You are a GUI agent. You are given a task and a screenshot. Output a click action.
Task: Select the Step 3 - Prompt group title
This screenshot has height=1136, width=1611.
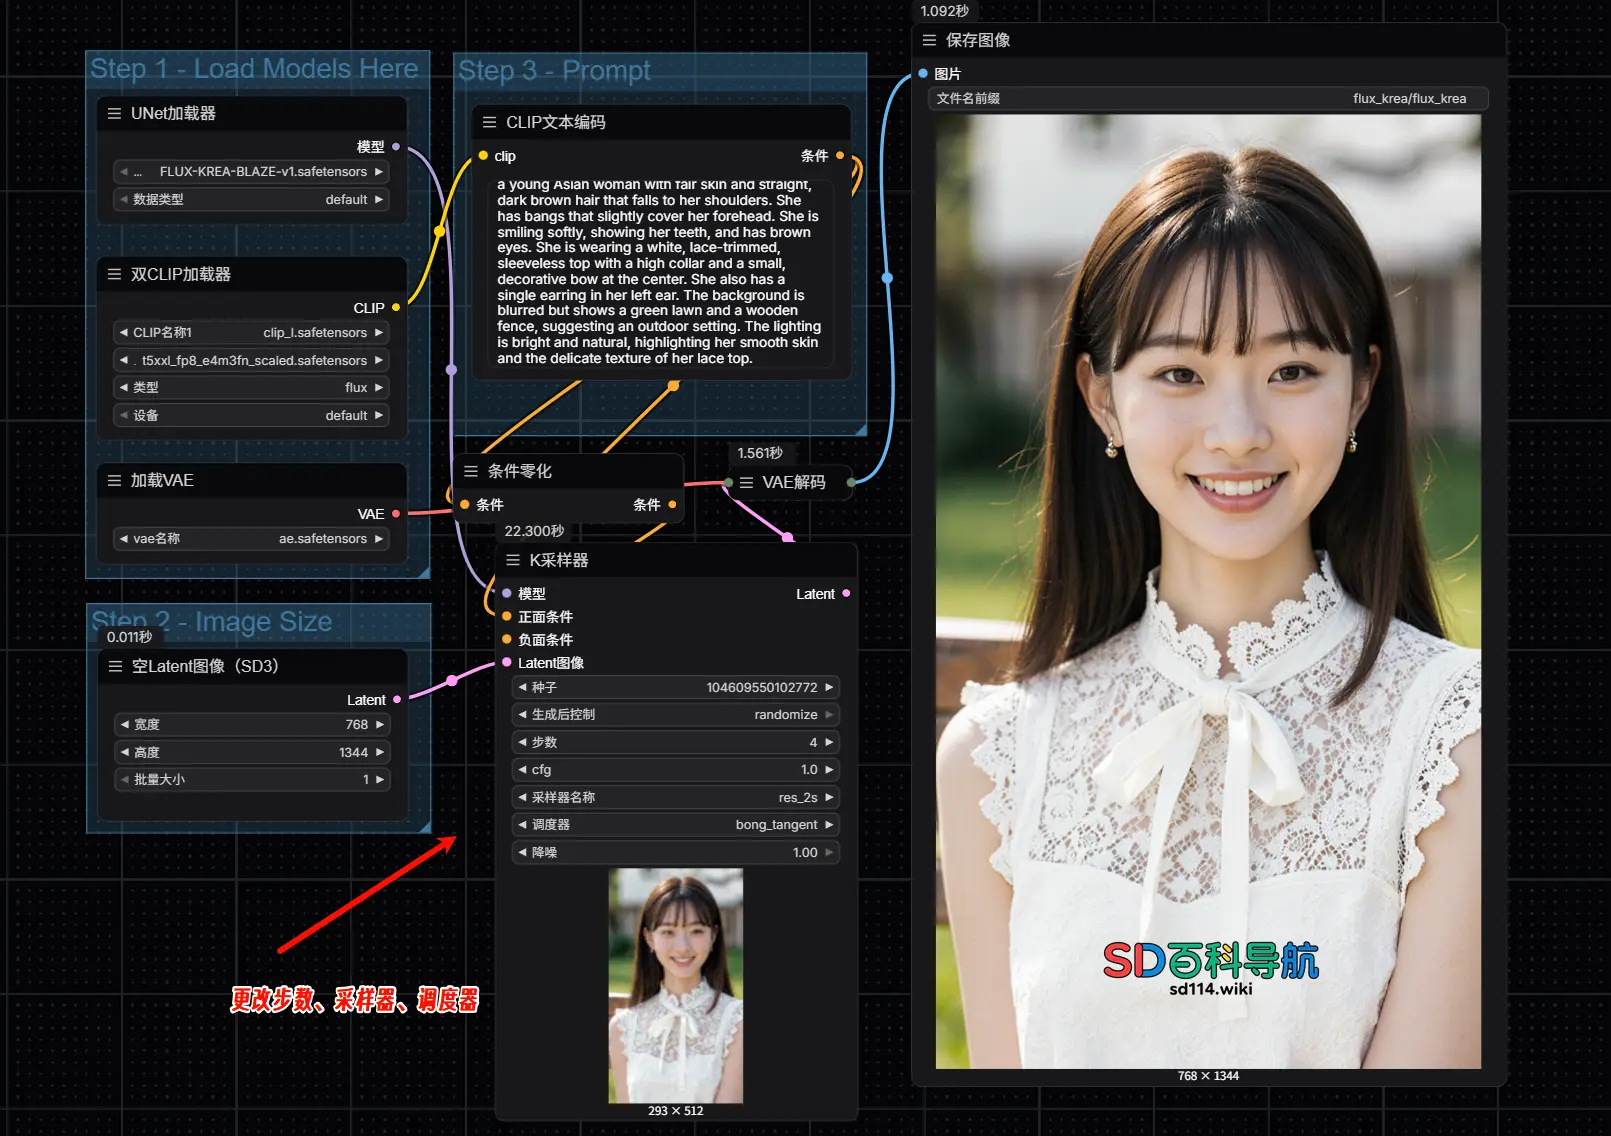tap(554, 71)
